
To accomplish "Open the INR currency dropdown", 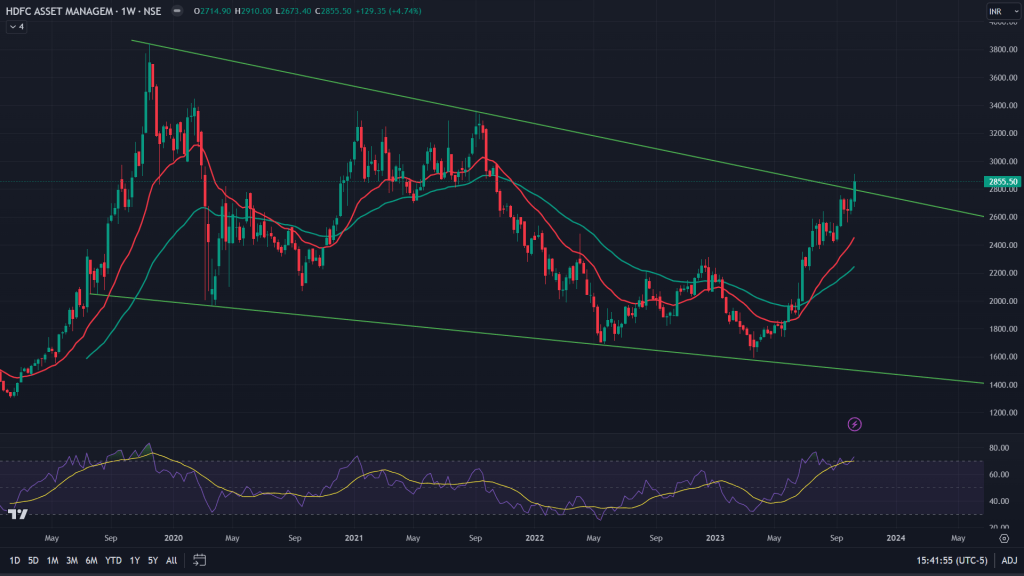I will (x=997, y=11).
